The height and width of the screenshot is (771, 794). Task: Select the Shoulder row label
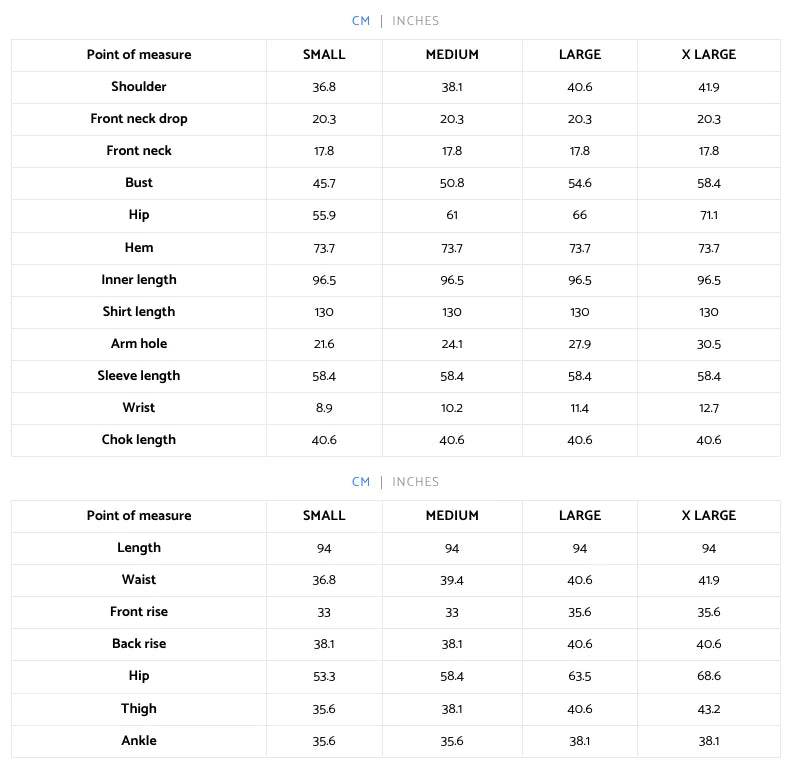coord(139,87)
